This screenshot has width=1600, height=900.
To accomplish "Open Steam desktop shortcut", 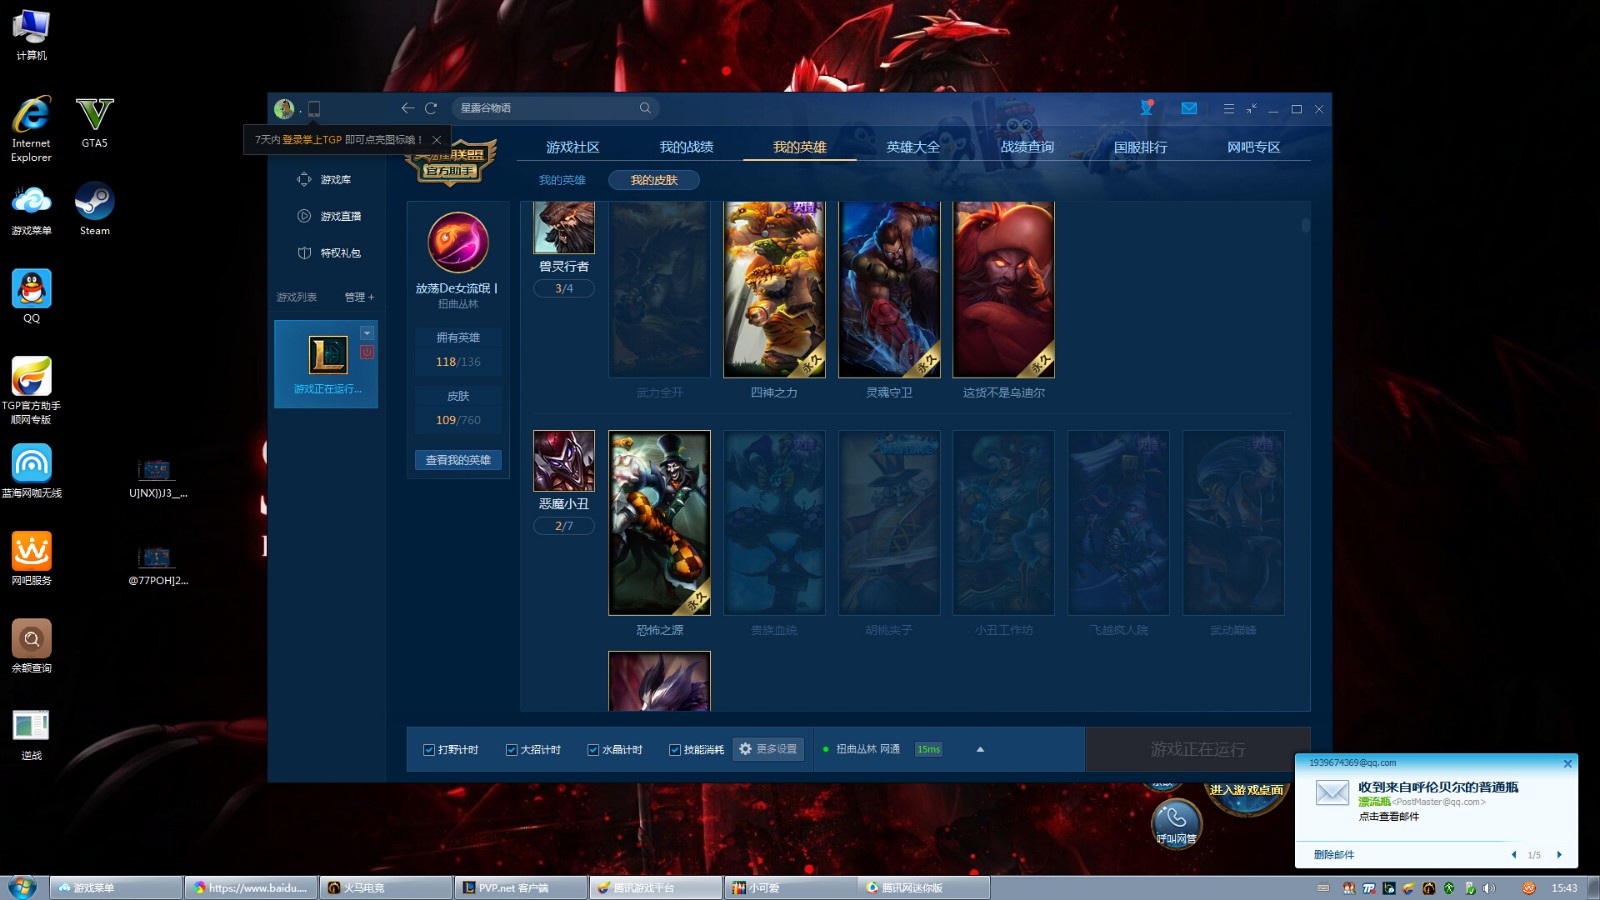I will (95, 209).
